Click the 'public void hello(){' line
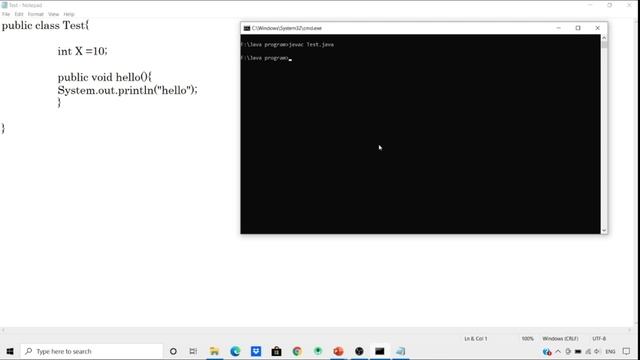Screen dimensions: 640x360 pyautogui.click(x=104, y=77)
